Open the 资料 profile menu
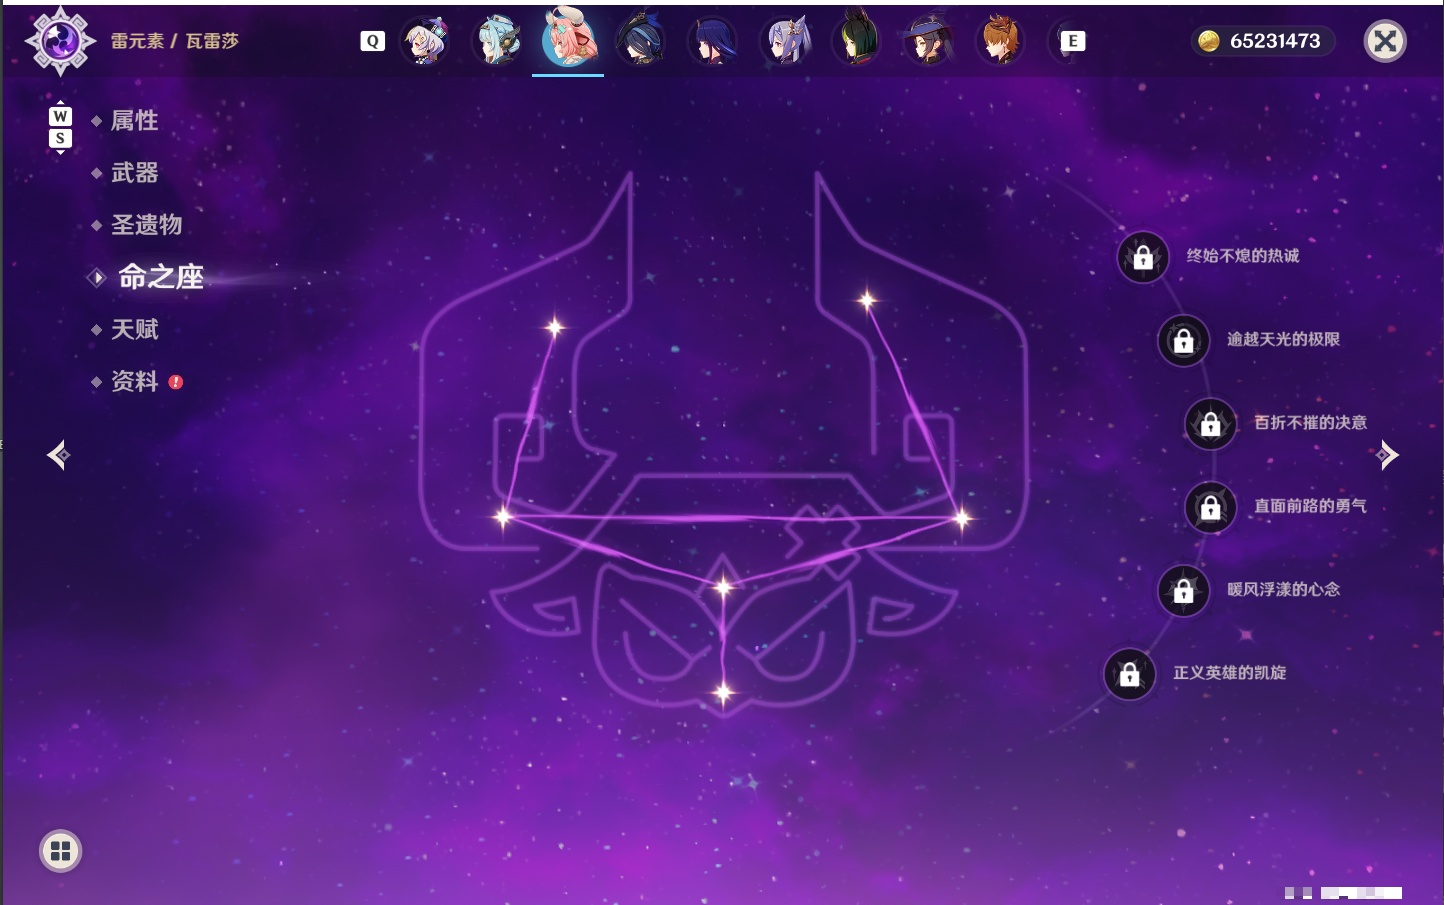 pyautogui.click(x=134, y=381)
